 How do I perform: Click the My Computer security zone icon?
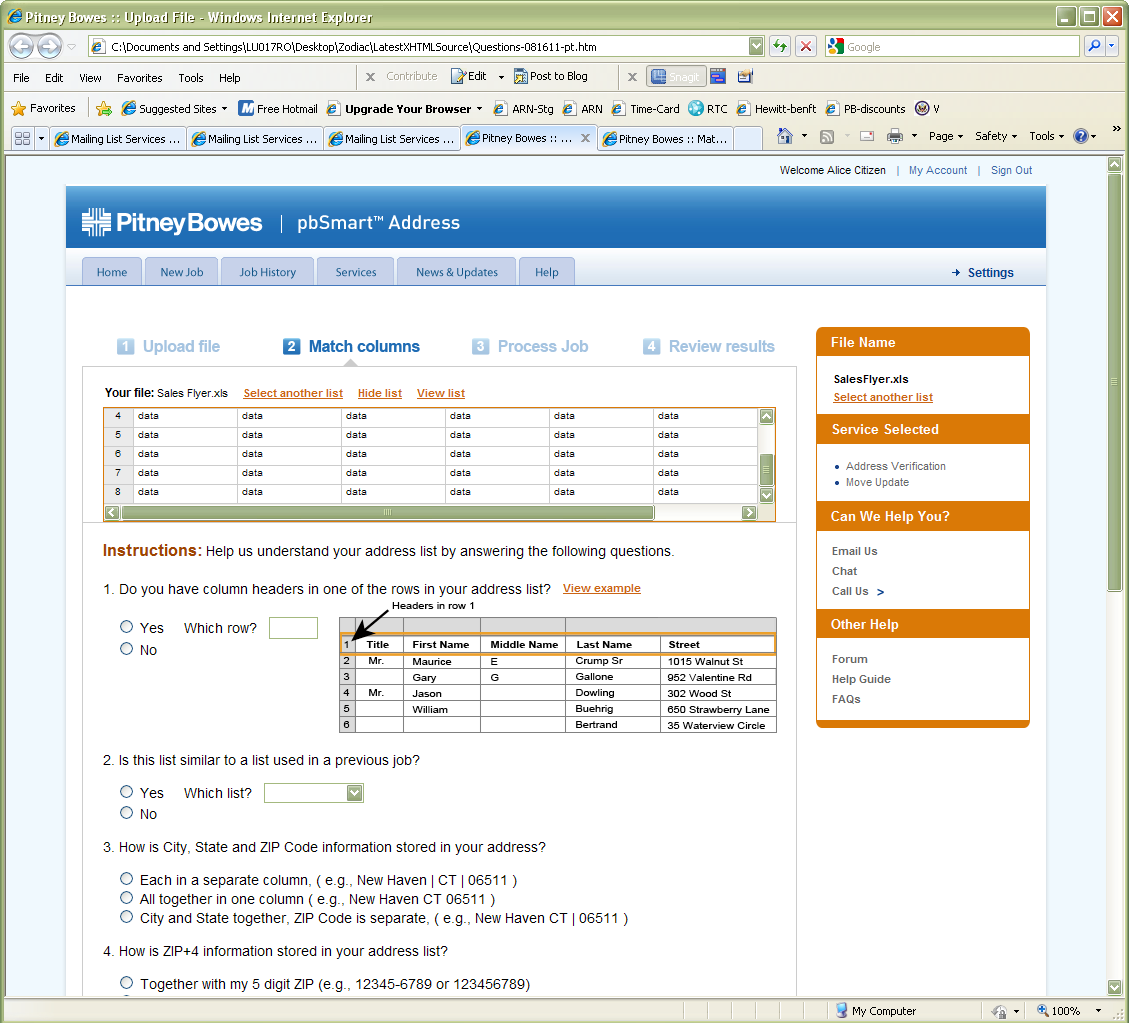click(x=841, y=1011)
